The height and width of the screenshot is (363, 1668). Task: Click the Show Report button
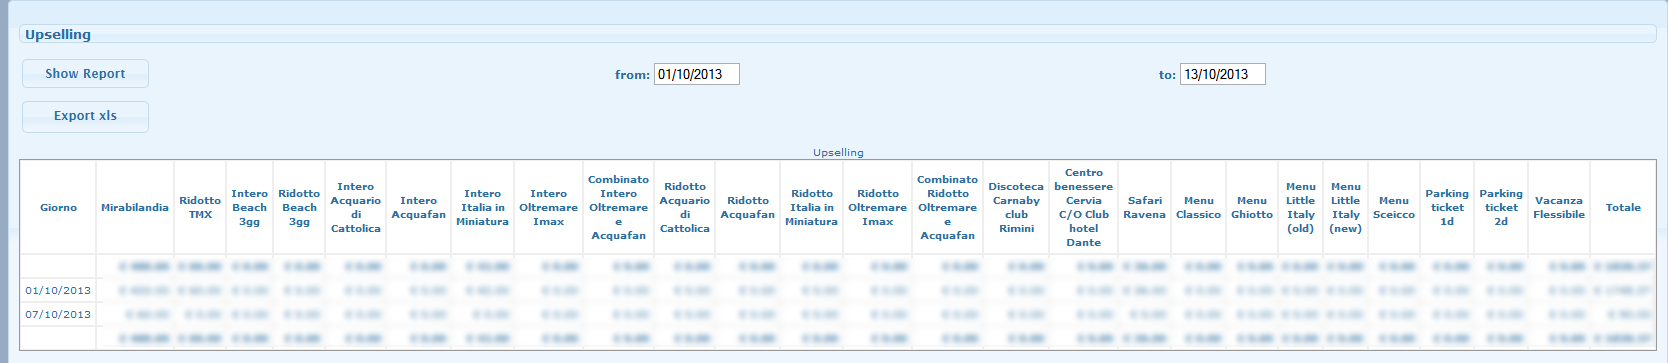click(x=85, y=73)
